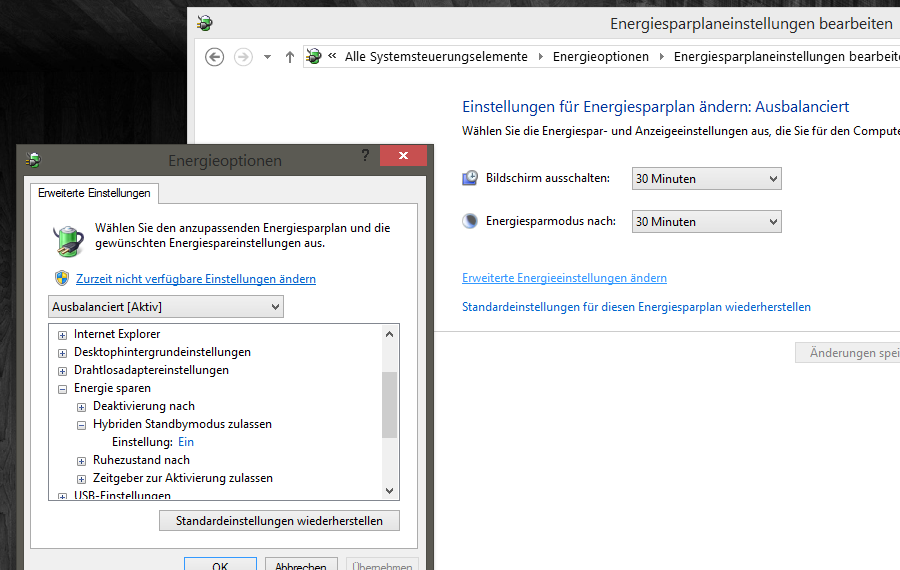Image resolution: width=900 pixels, height=570 pixels.
Task: Click the Forward arrow in the Control Panel window
Action: point(243,57)
